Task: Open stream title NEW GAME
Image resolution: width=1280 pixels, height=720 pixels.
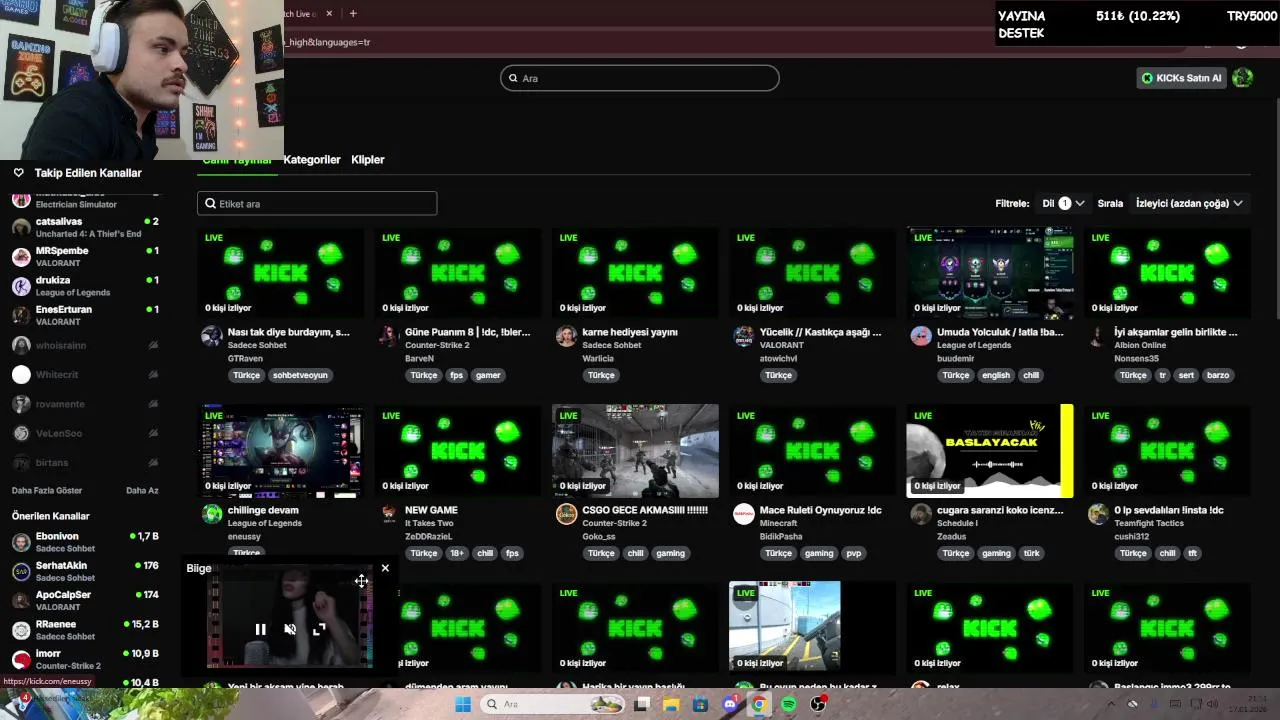Action: pos(431,510)
